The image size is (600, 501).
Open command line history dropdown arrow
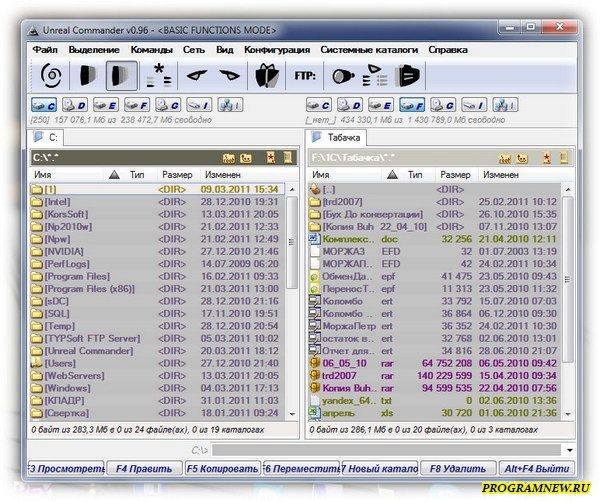[x=569, y=450]
